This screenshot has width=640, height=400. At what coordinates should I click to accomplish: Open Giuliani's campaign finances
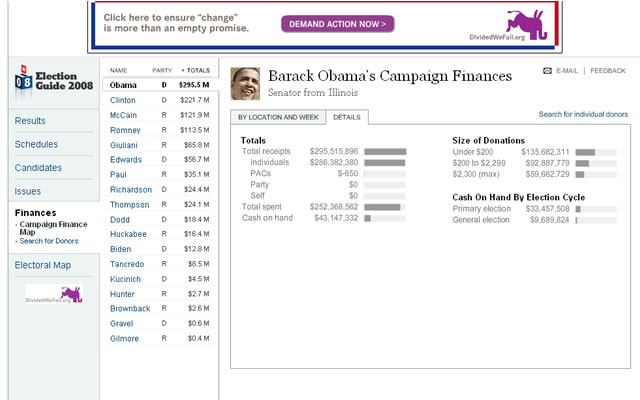click(124, 145)
